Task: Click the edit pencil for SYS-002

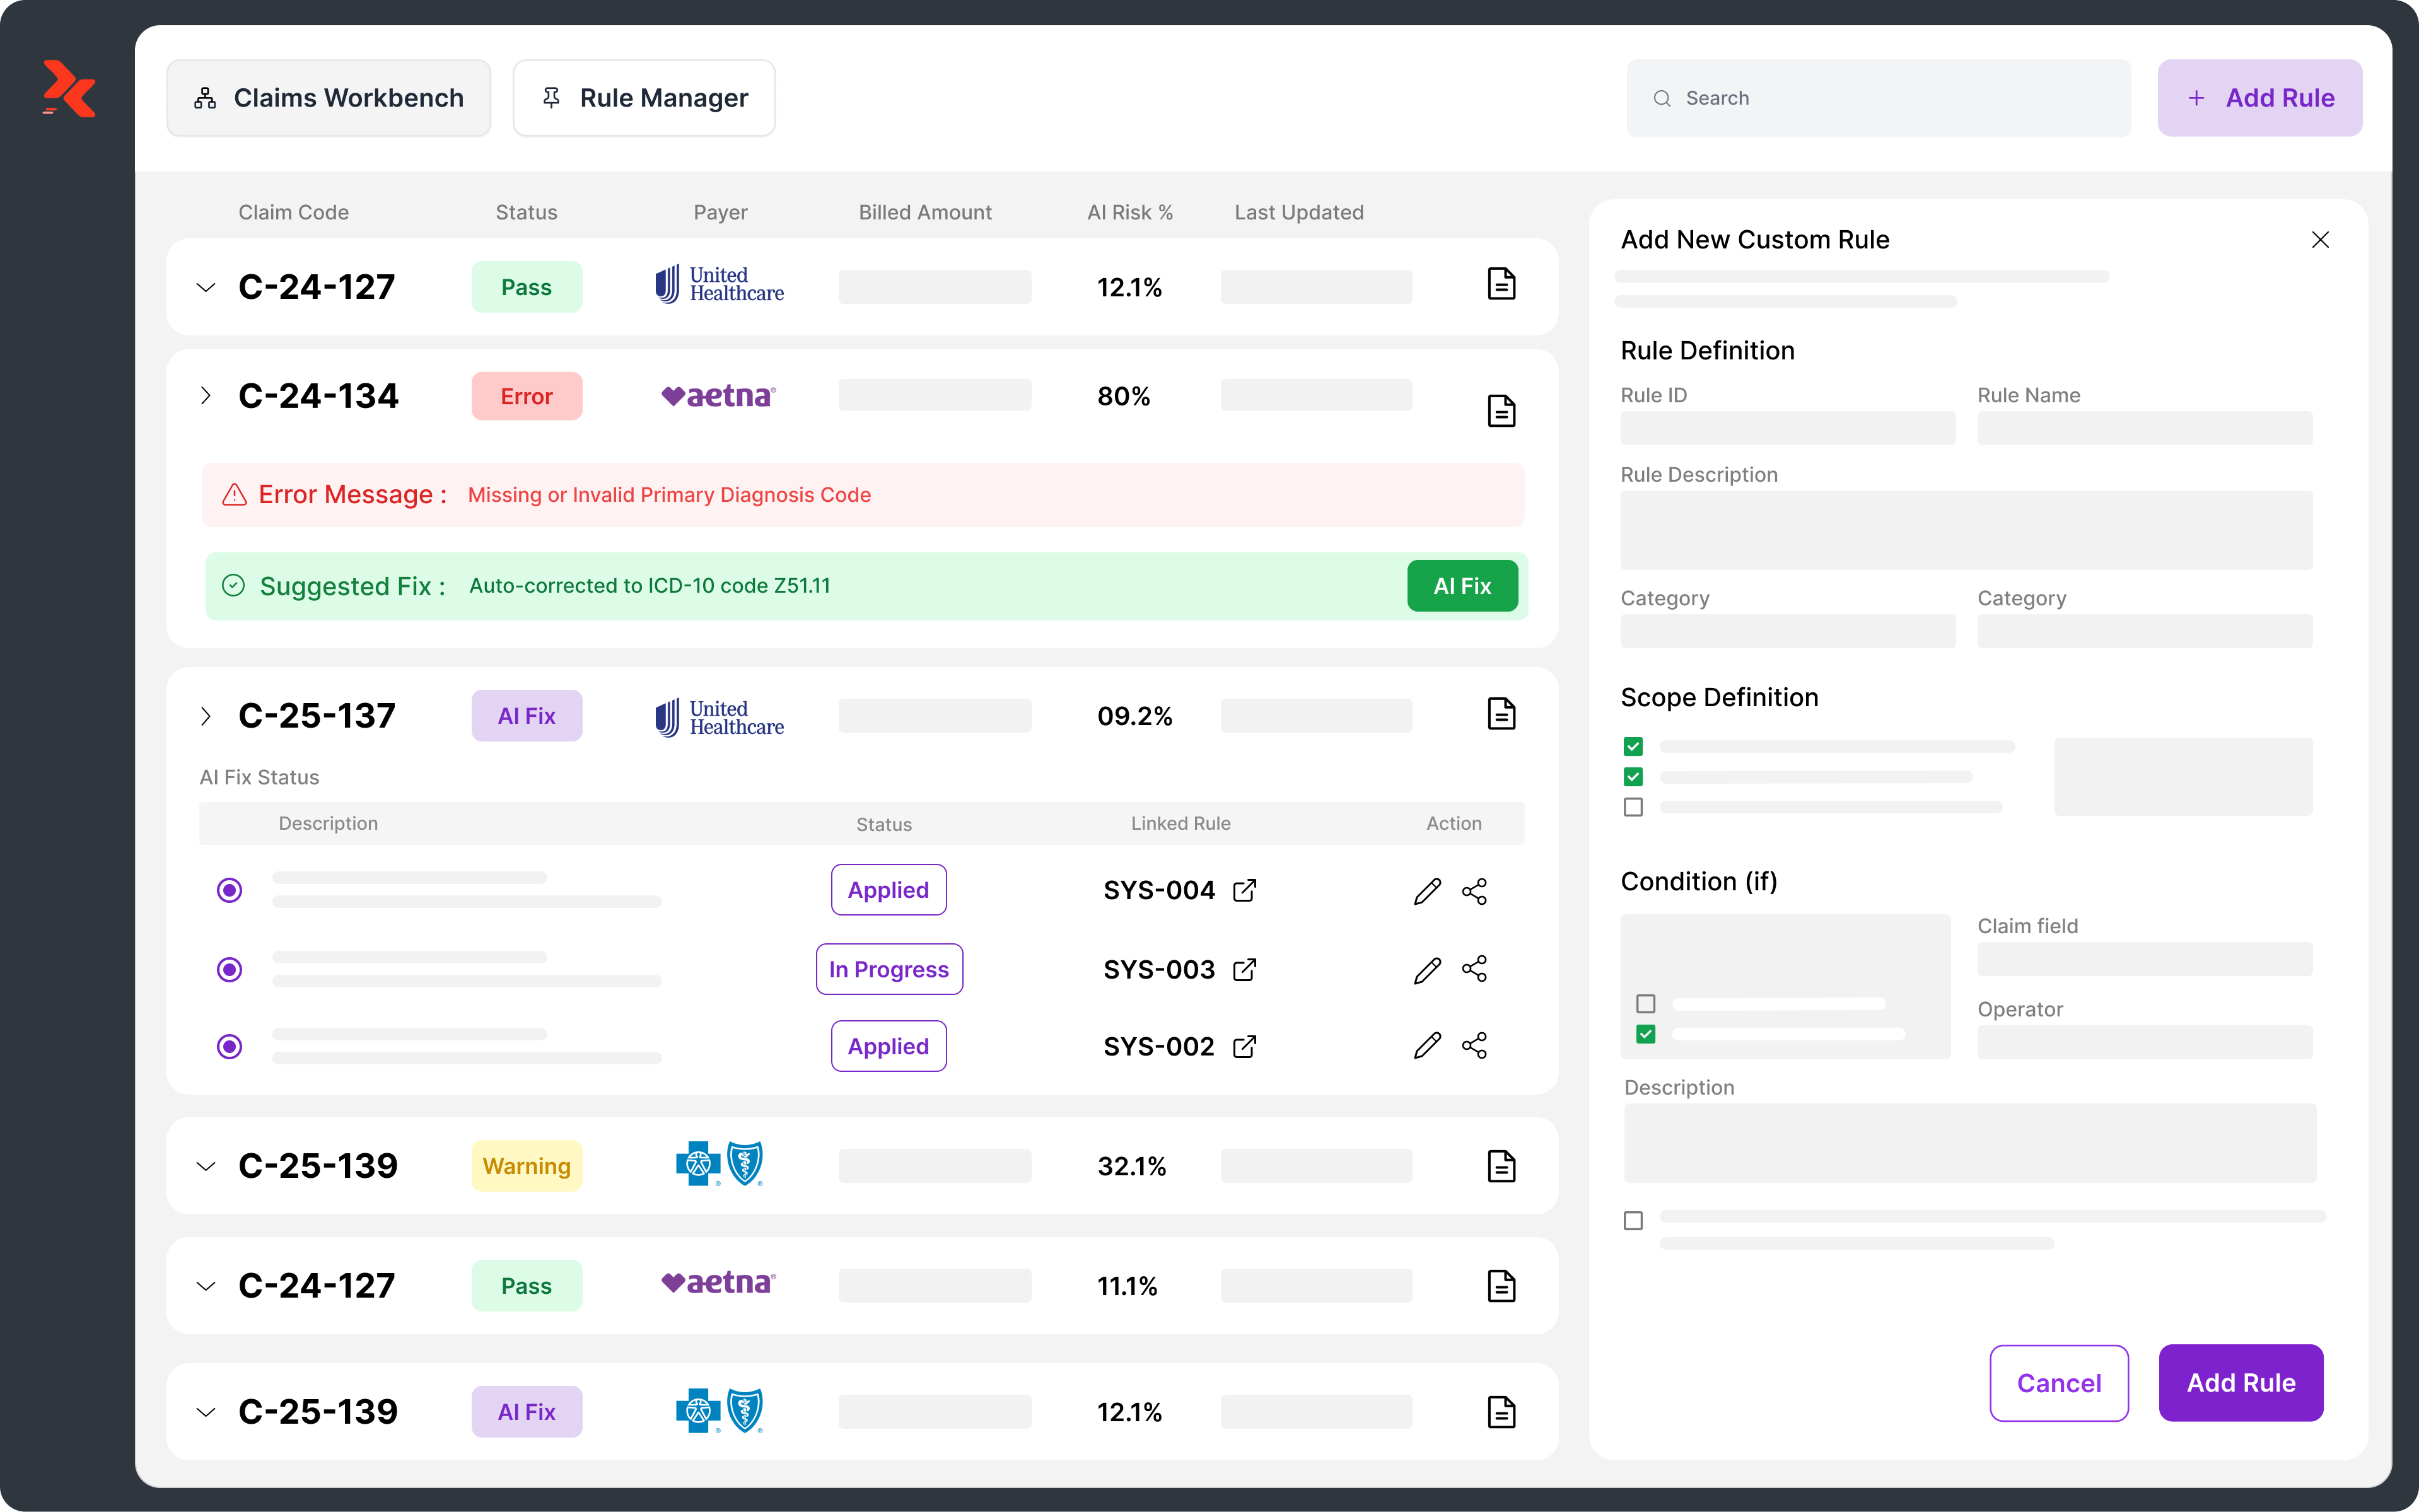Action: [1427, 1046]
